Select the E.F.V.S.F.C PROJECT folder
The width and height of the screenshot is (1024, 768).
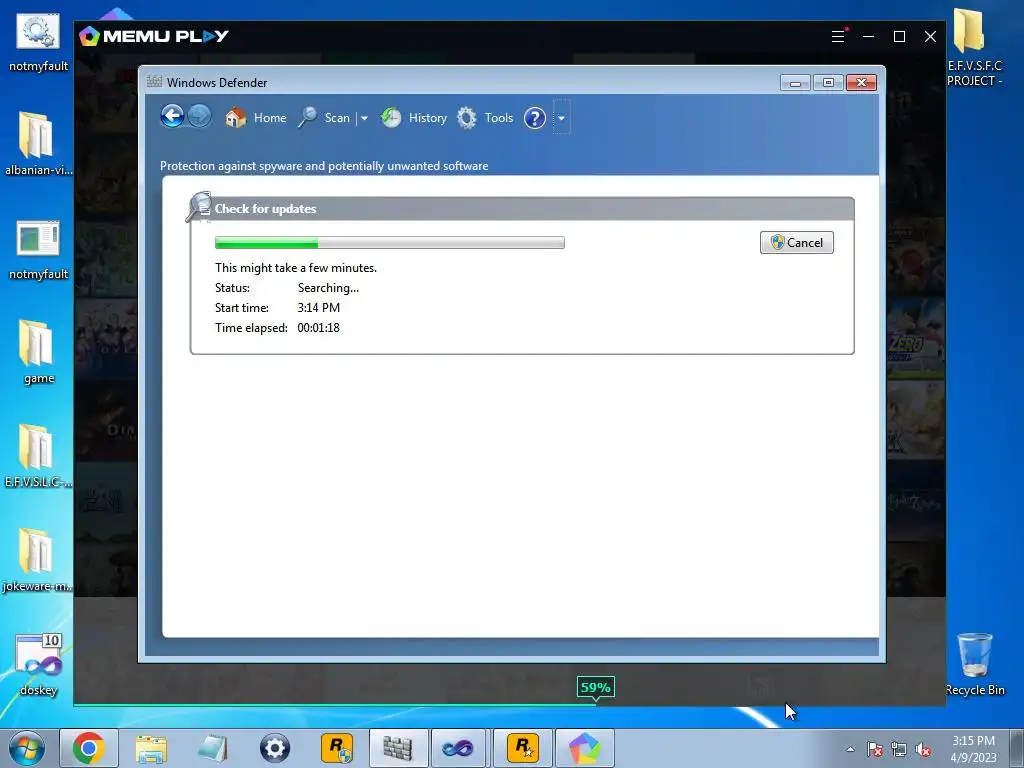click(x=974, y=47)
